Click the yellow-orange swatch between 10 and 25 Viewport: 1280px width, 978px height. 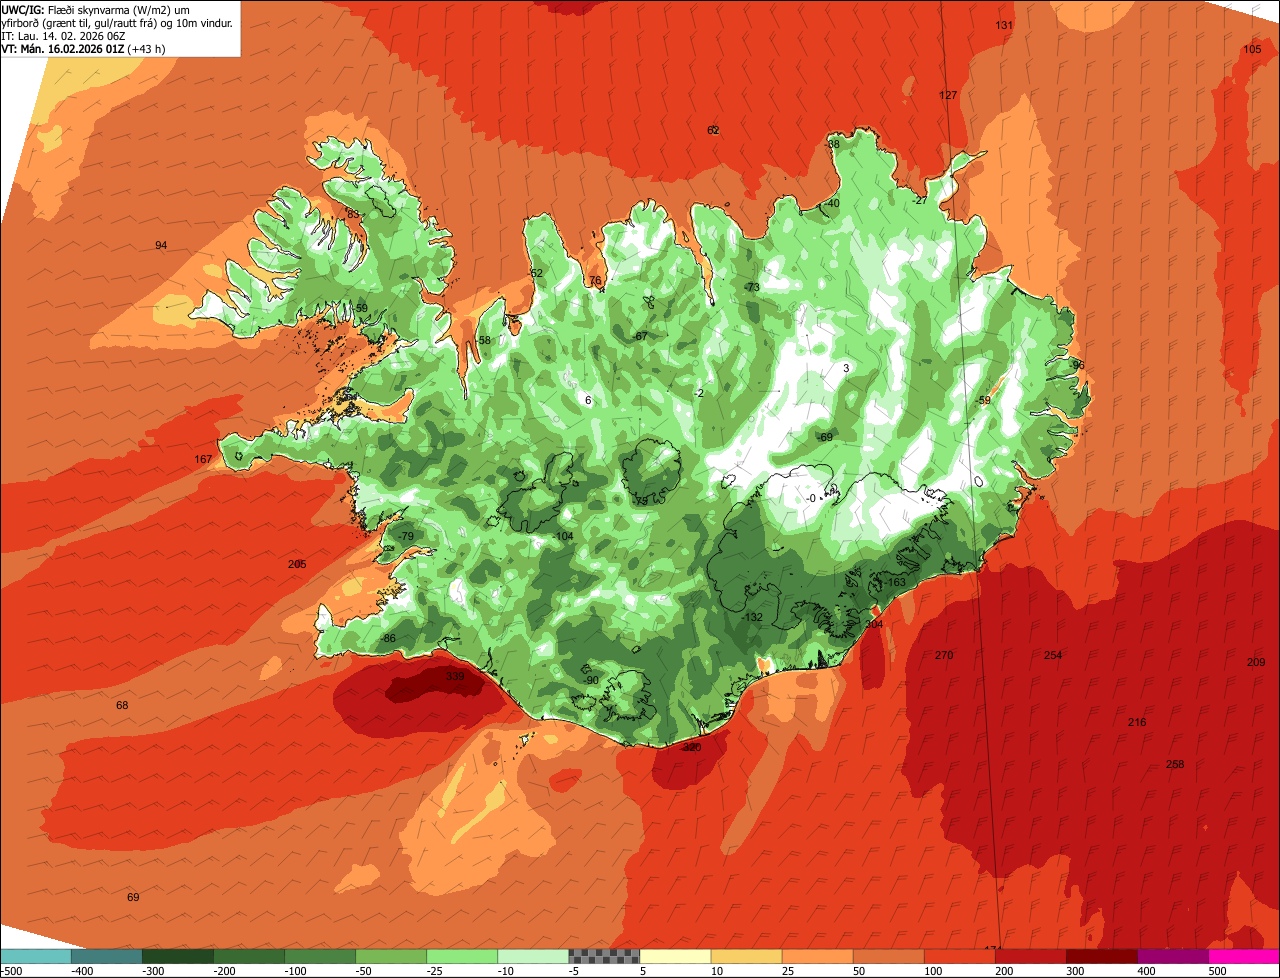pyautogui.click(x=746, y=956)
